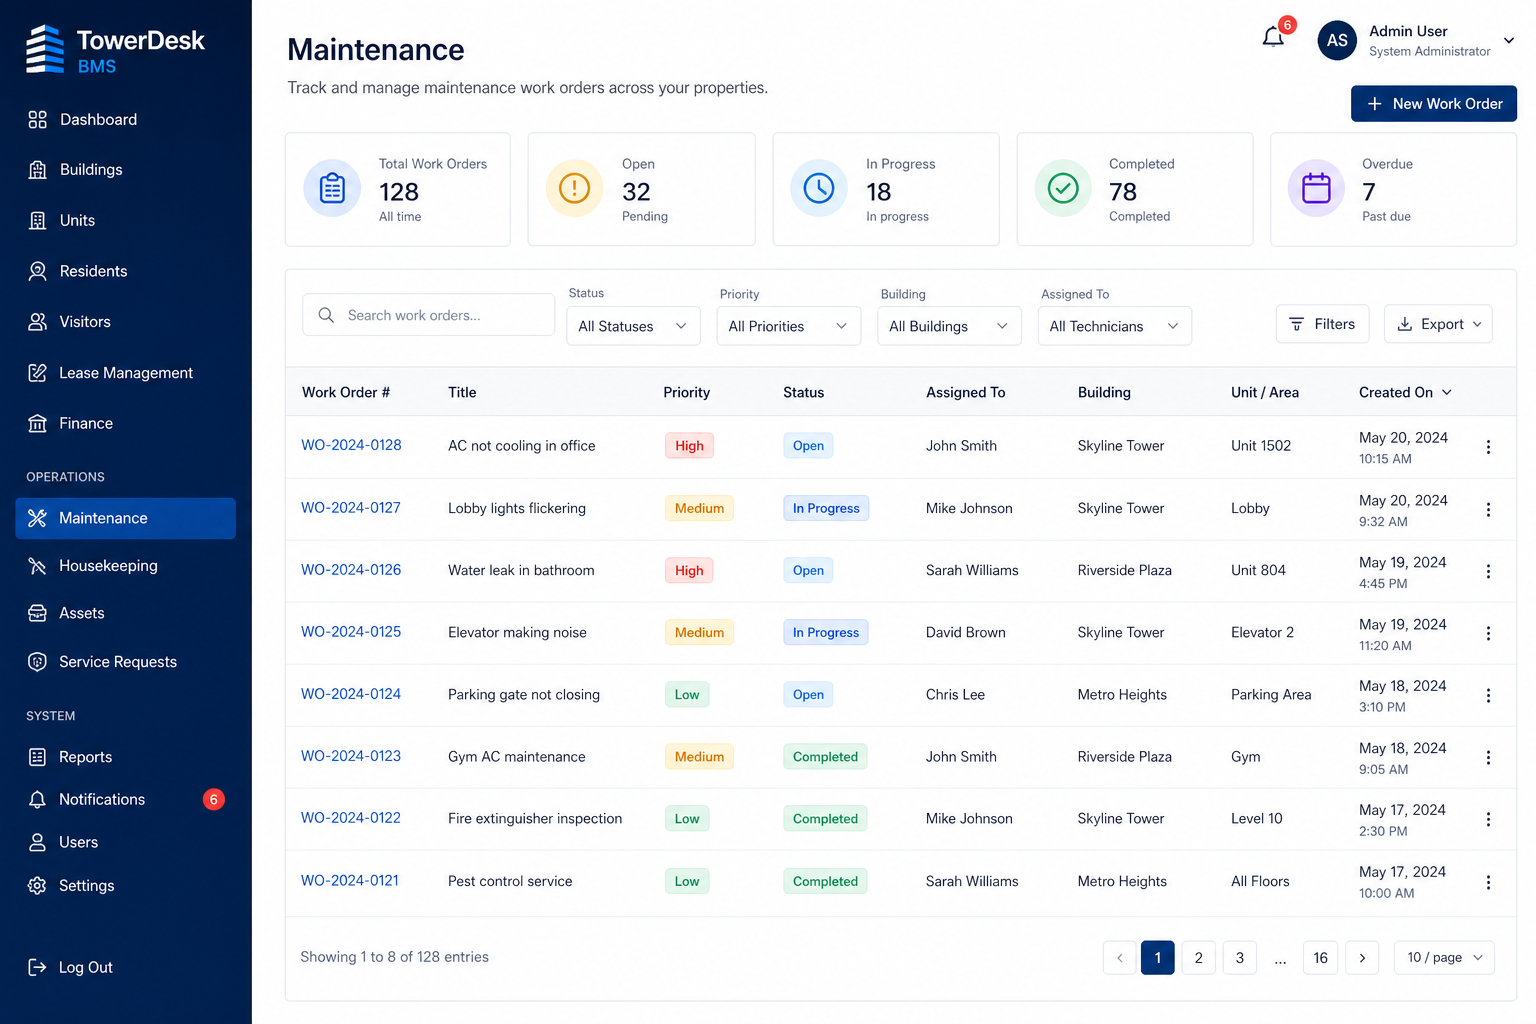Open the AS user avatar
The height and width of the screenshot is (1024, 1536).
[1337, 41]
